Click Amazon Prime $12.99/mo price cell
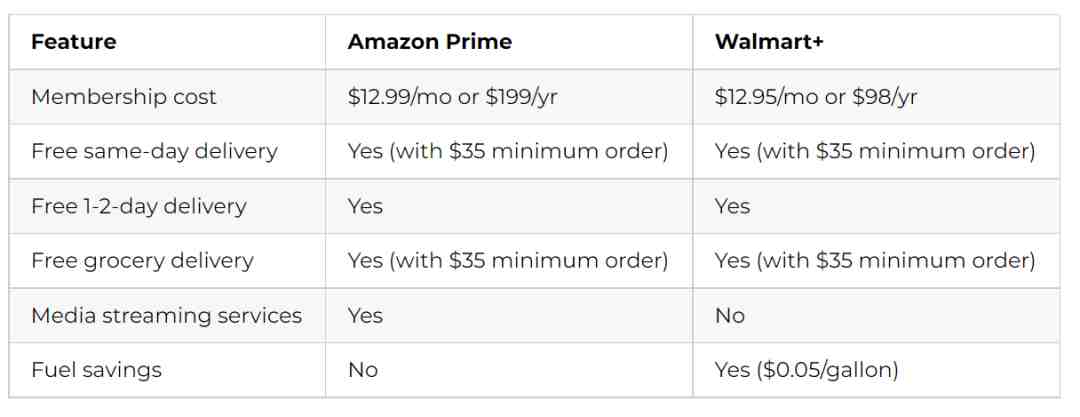This screenshot has height=417, width=1080. pos(453,96)
